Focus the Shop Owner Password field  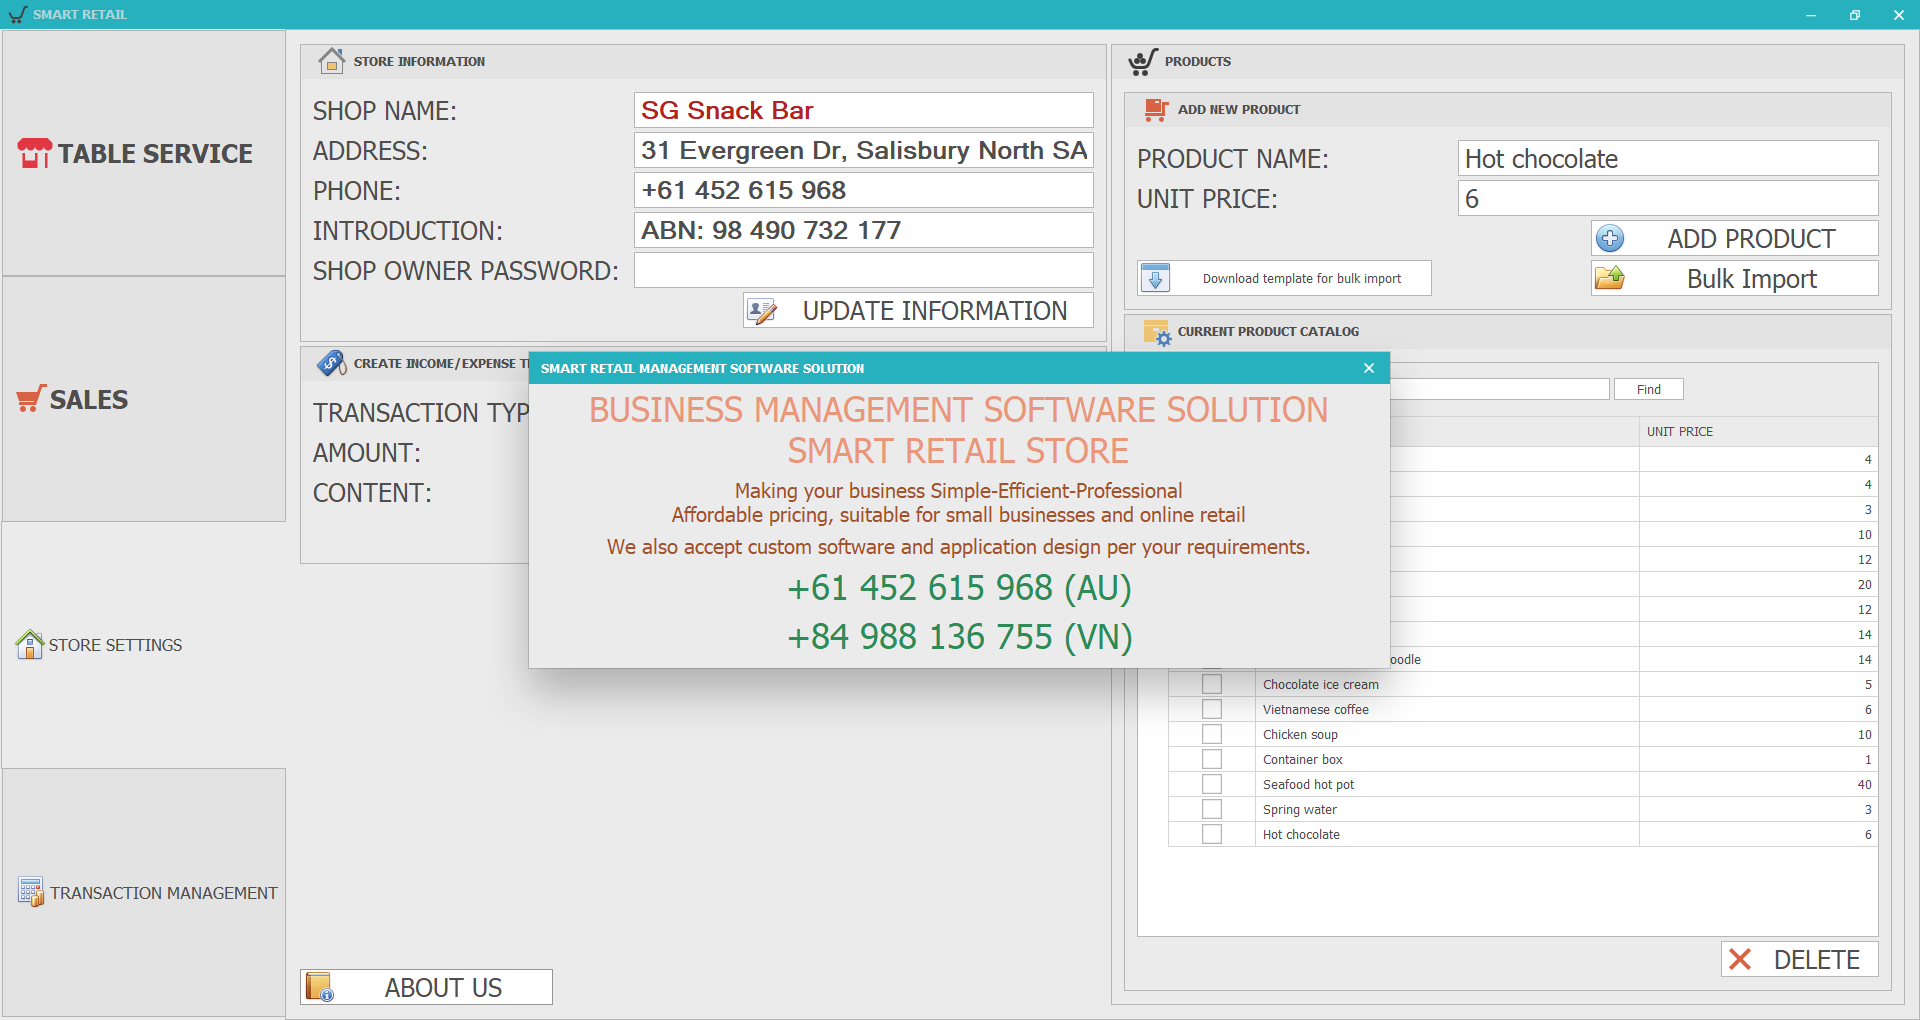point(863,271)
